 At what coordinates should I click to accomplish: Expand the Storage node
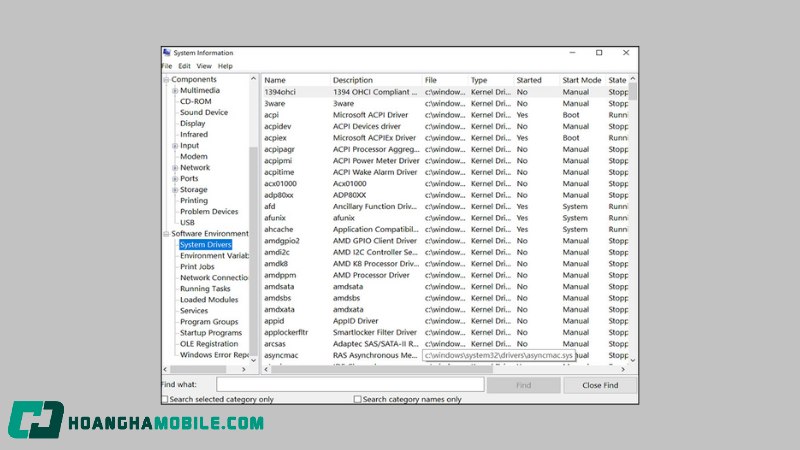tap(175, 190)
